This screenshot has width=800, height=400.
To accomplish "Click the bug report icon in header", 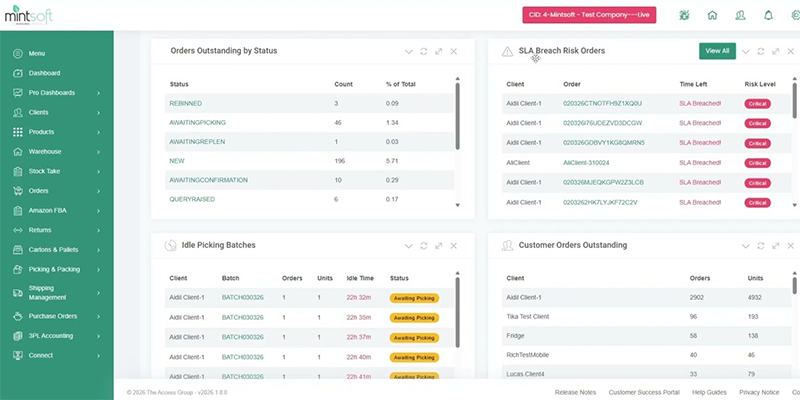I will pyautogui.click(x=684, y=15).
